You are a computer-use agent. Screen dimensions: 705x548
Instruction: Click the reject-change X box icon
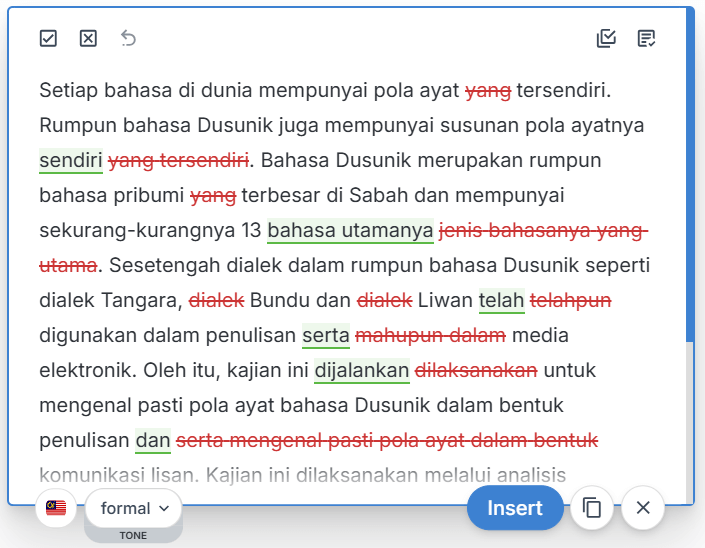click(x=88, y=39)
